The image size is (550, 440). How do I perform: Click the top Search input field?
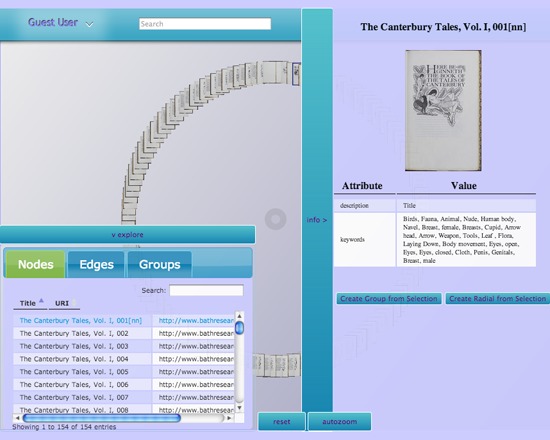pos(205,24)
